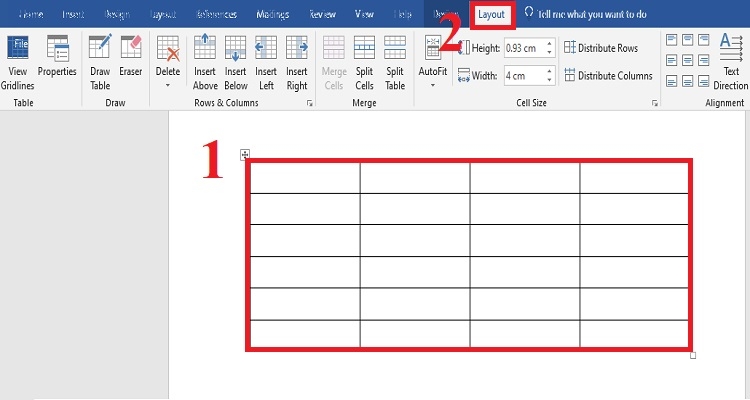Click Distribute Columns
The height and width of the screenshot is (400, 750).
pos(608,76)
